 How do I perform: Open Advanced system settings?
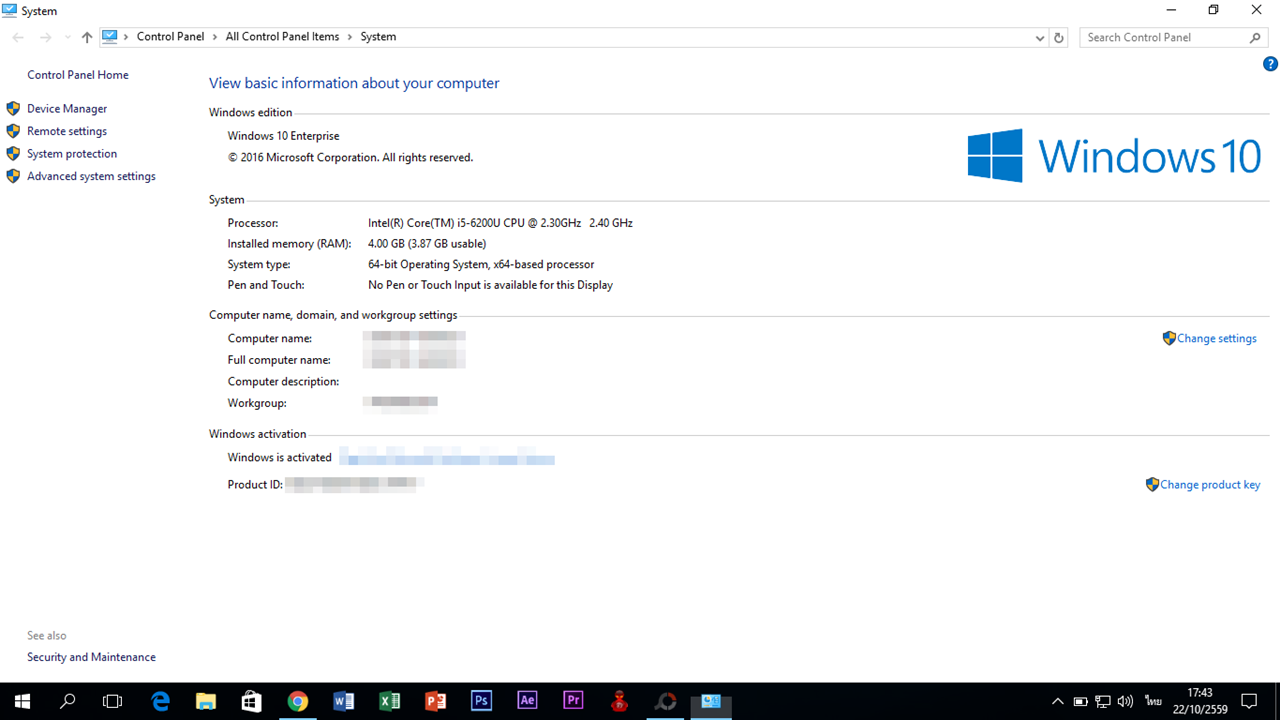(x=91, y=176)
